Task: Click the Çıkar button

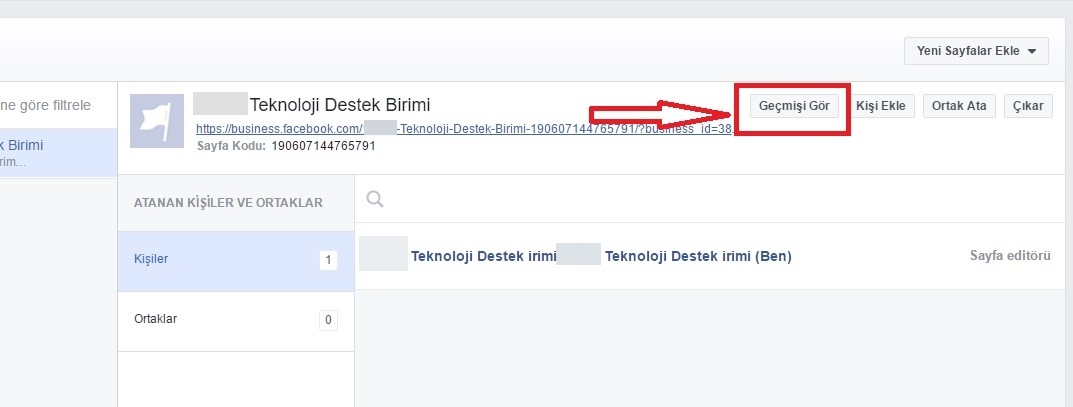Action: tap(1028, 106)
